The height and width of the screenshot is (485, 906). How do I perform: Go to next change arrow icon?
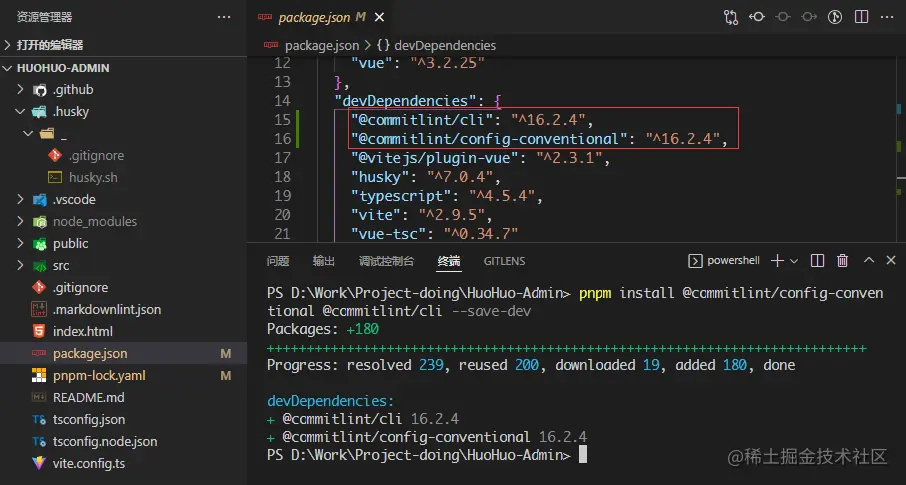point(809,17)
